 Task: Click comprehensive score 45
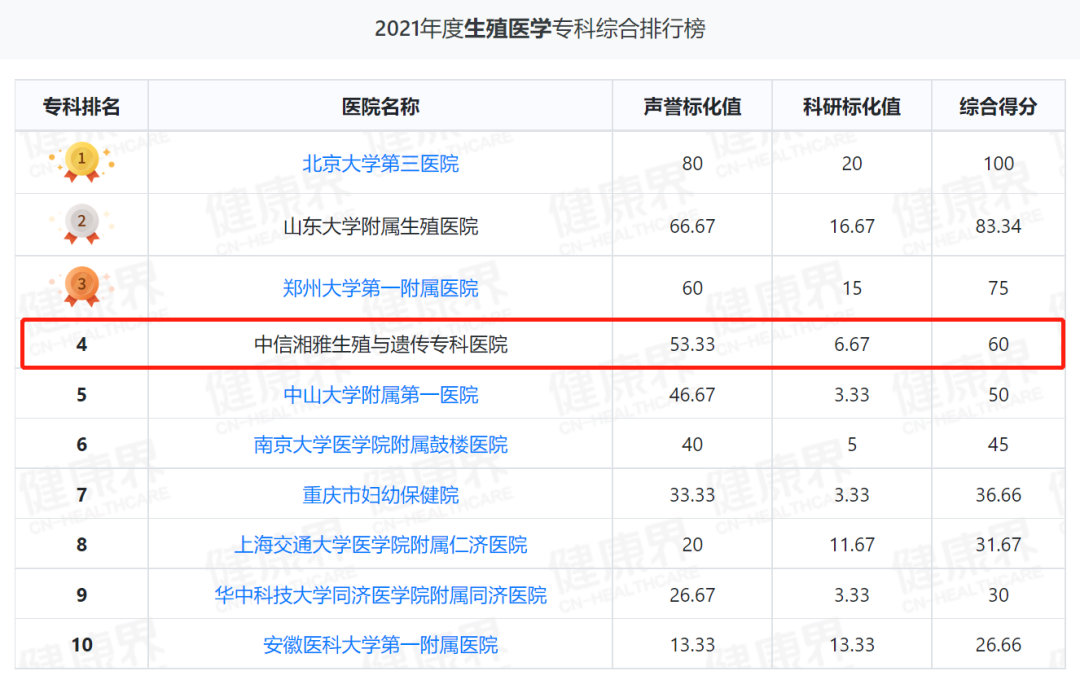[x=998, y=444]
